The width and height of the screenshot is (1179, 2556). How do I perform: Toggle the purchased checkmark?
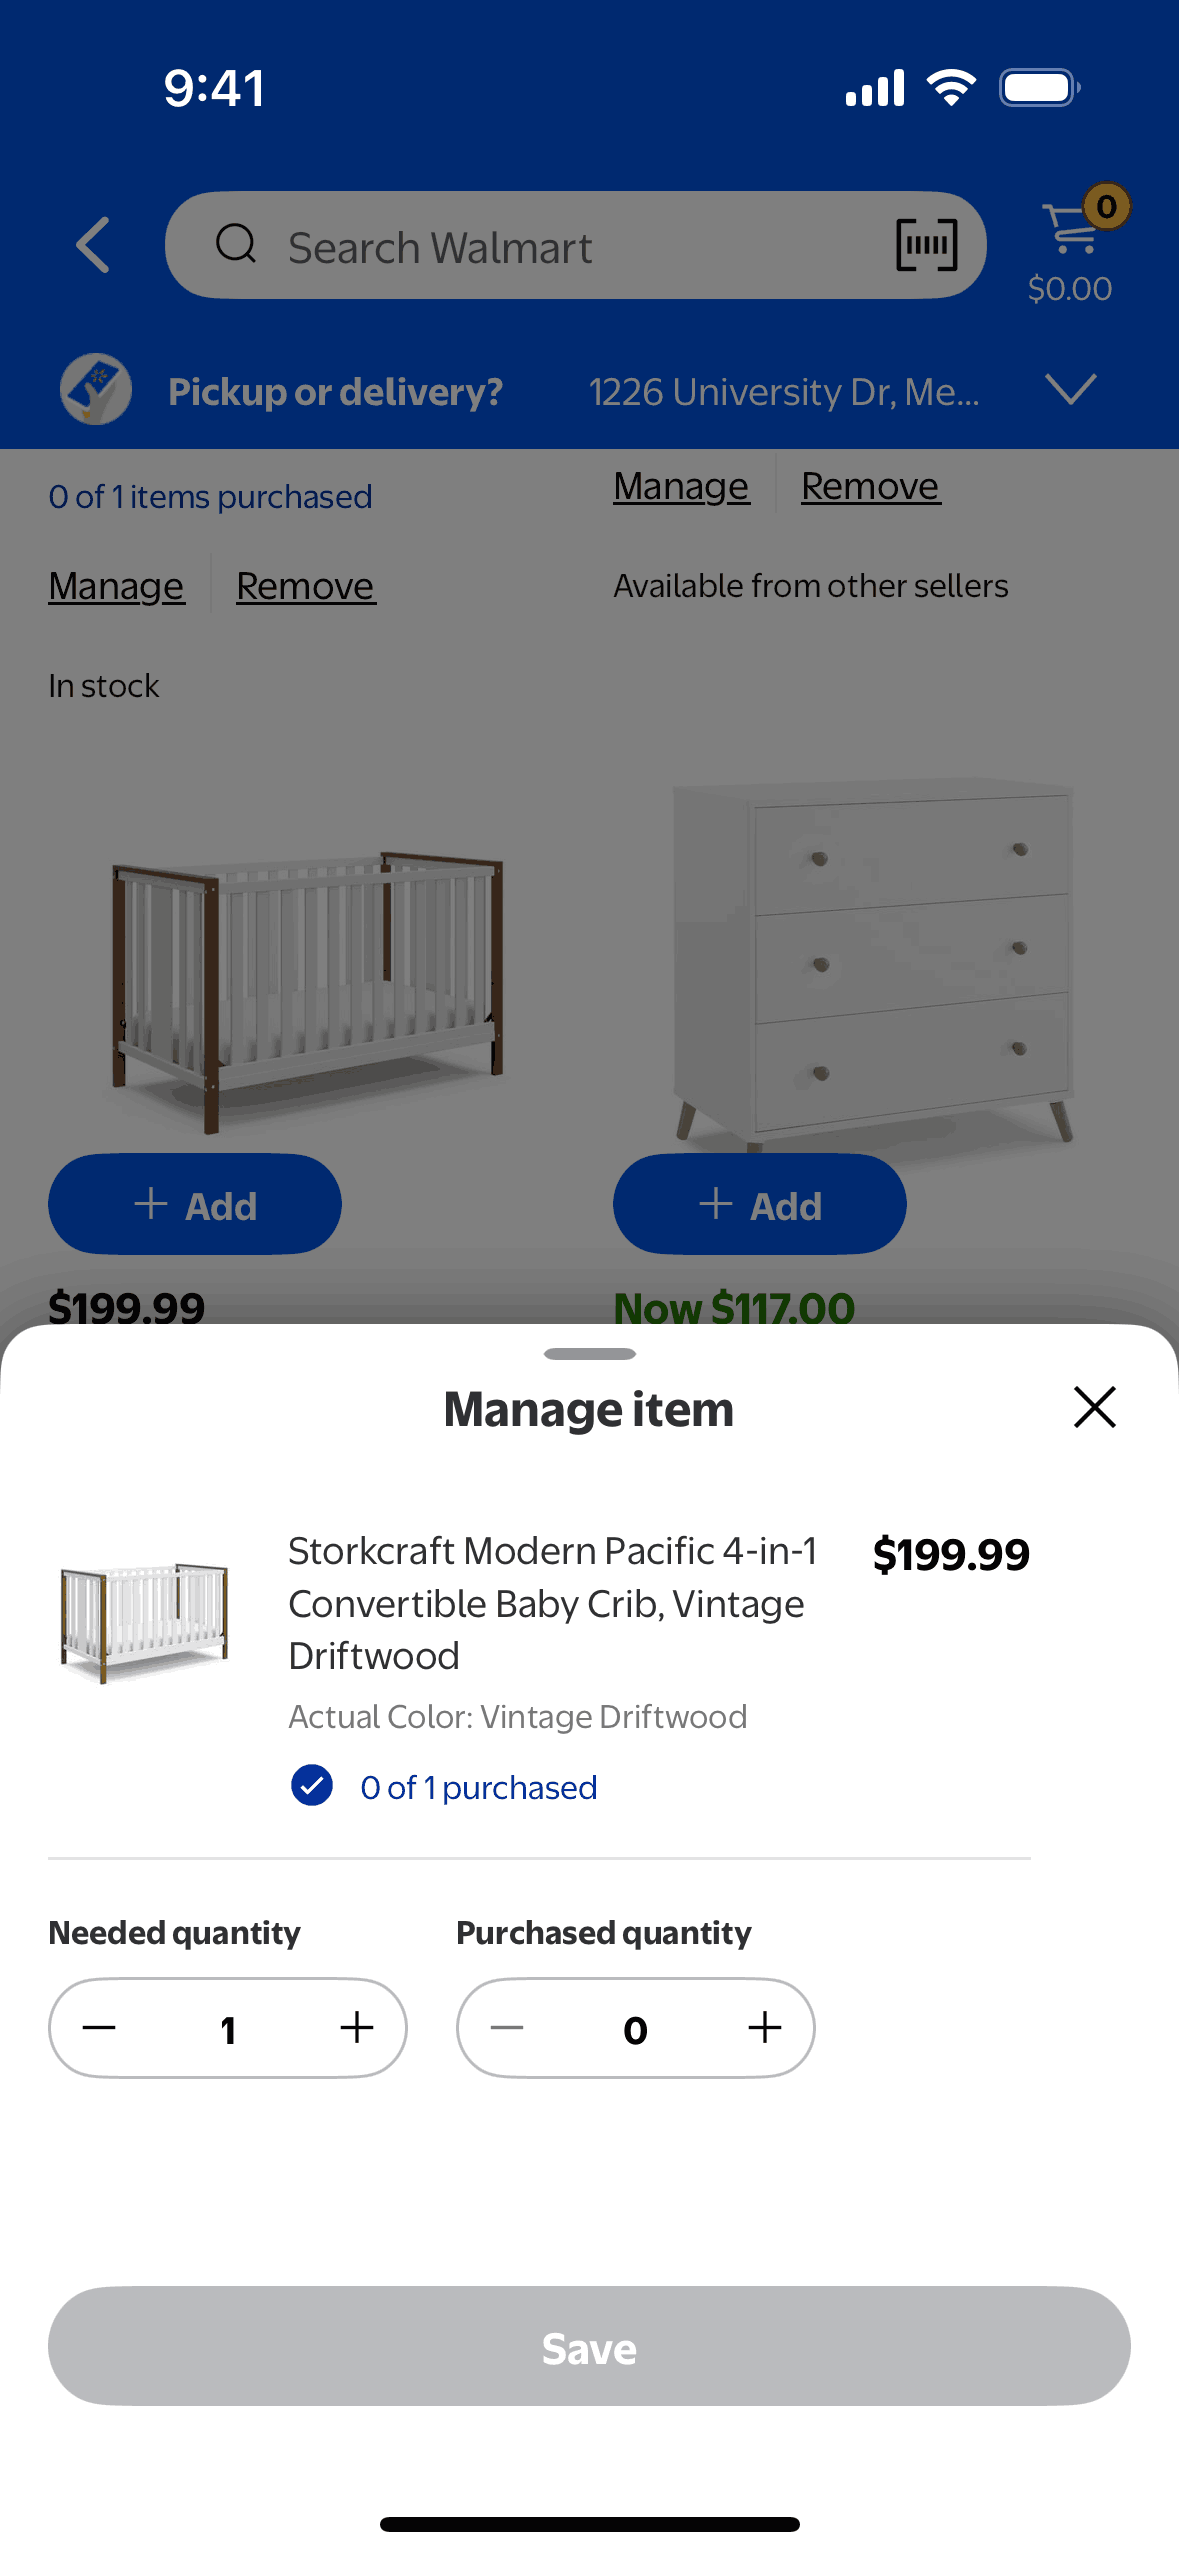312,1786
